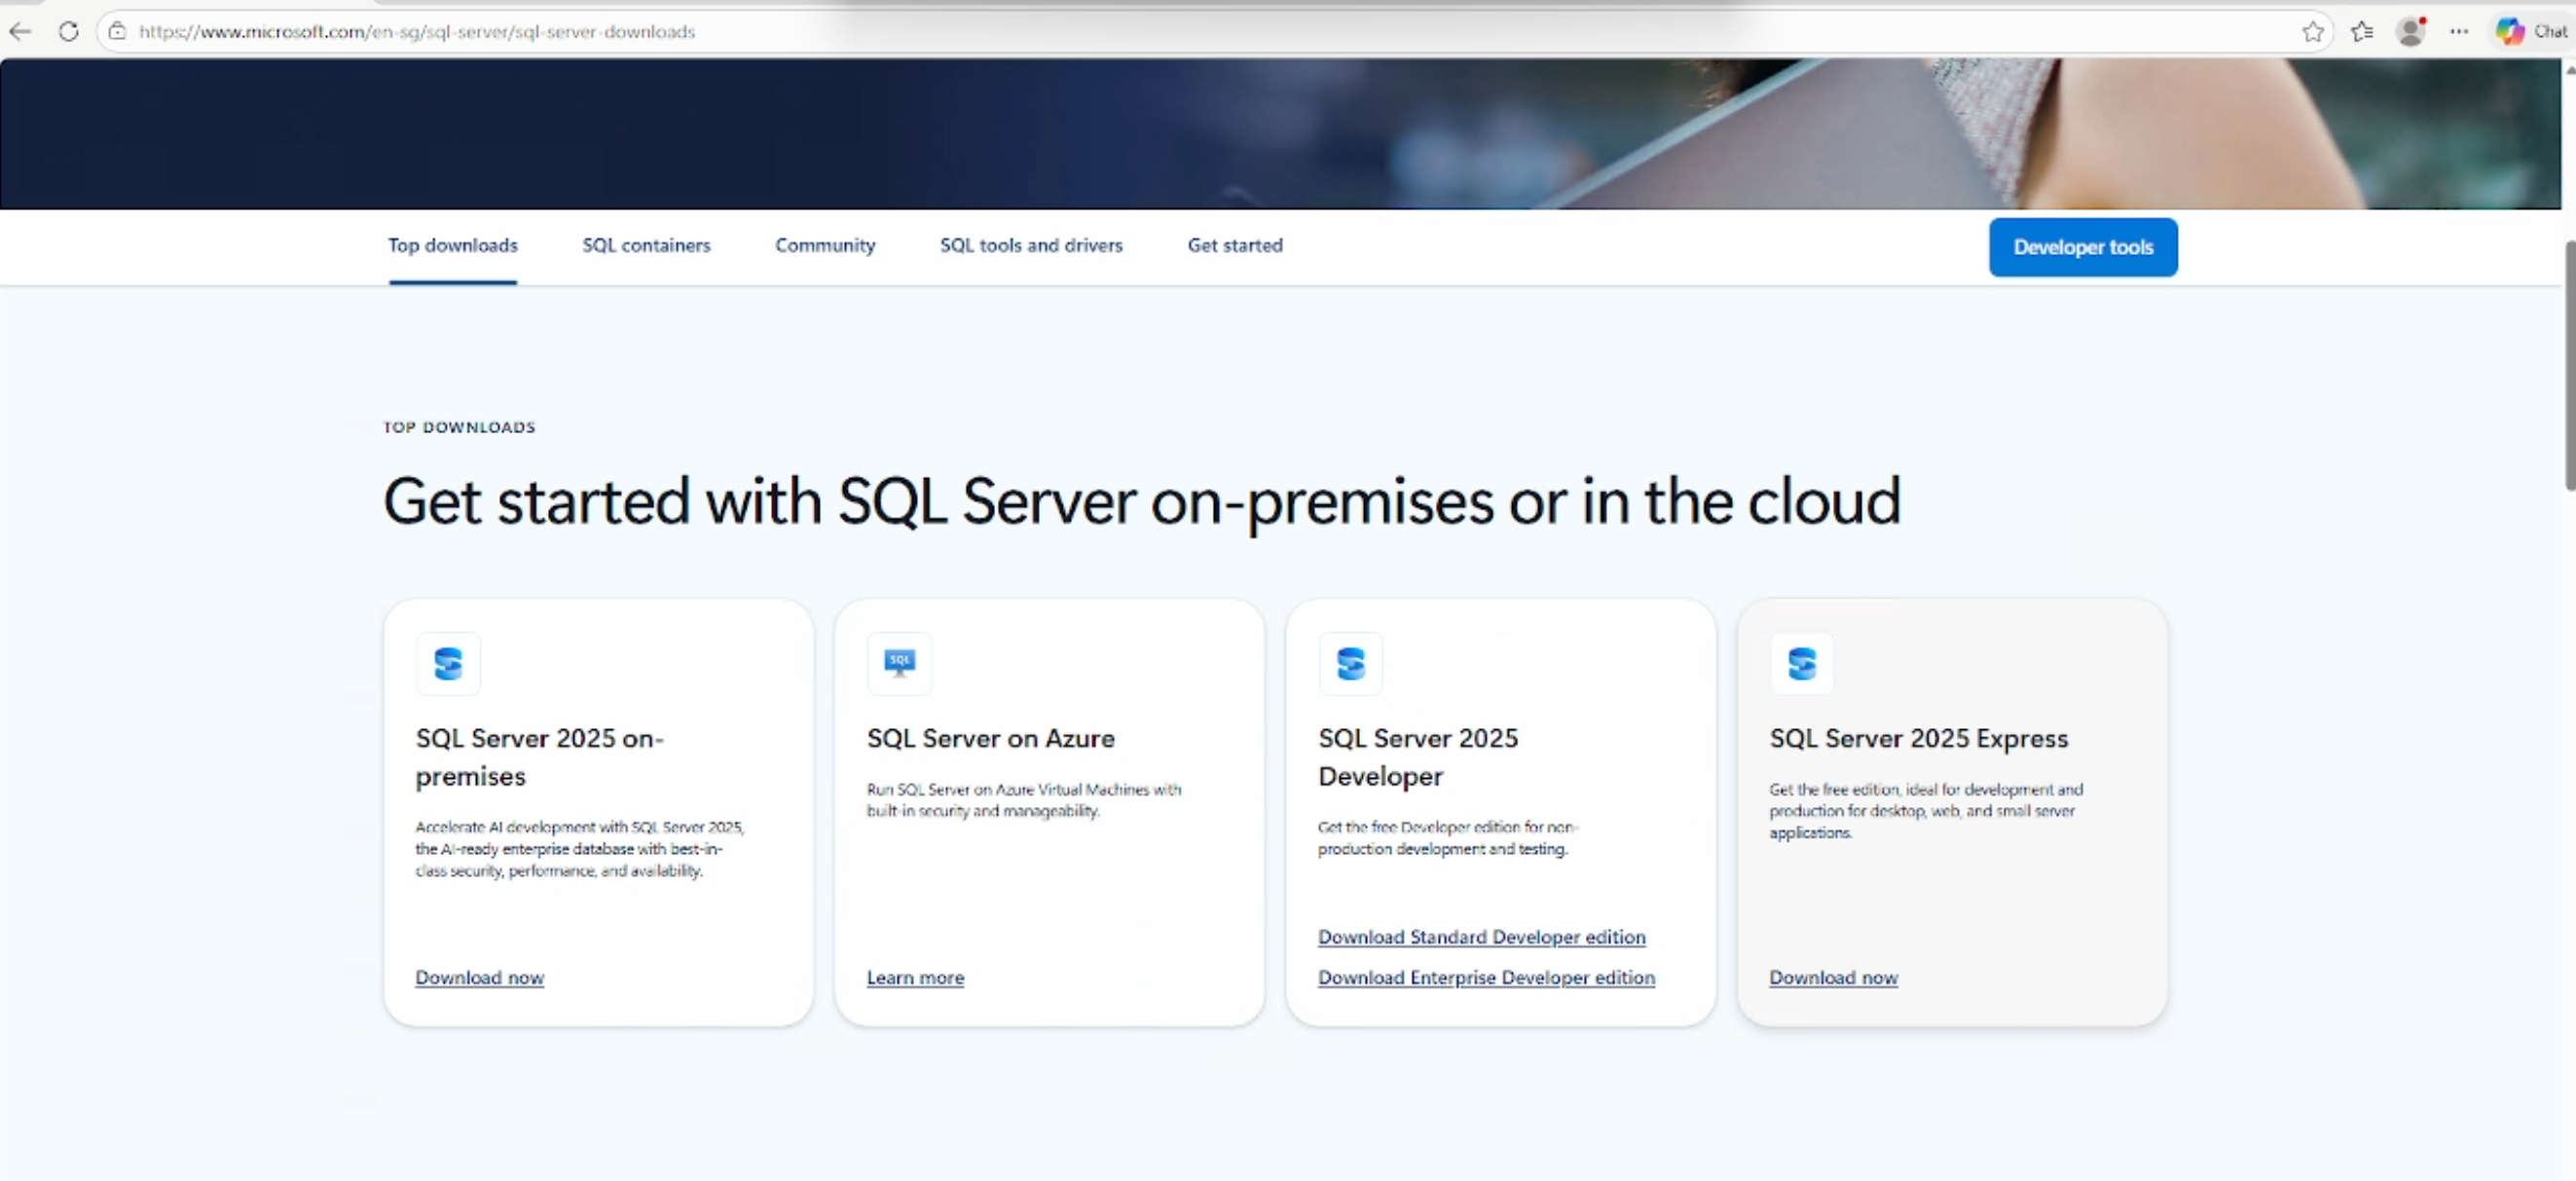
Task: Download Standard Developer edition
Action: (x=1481, y=937)
